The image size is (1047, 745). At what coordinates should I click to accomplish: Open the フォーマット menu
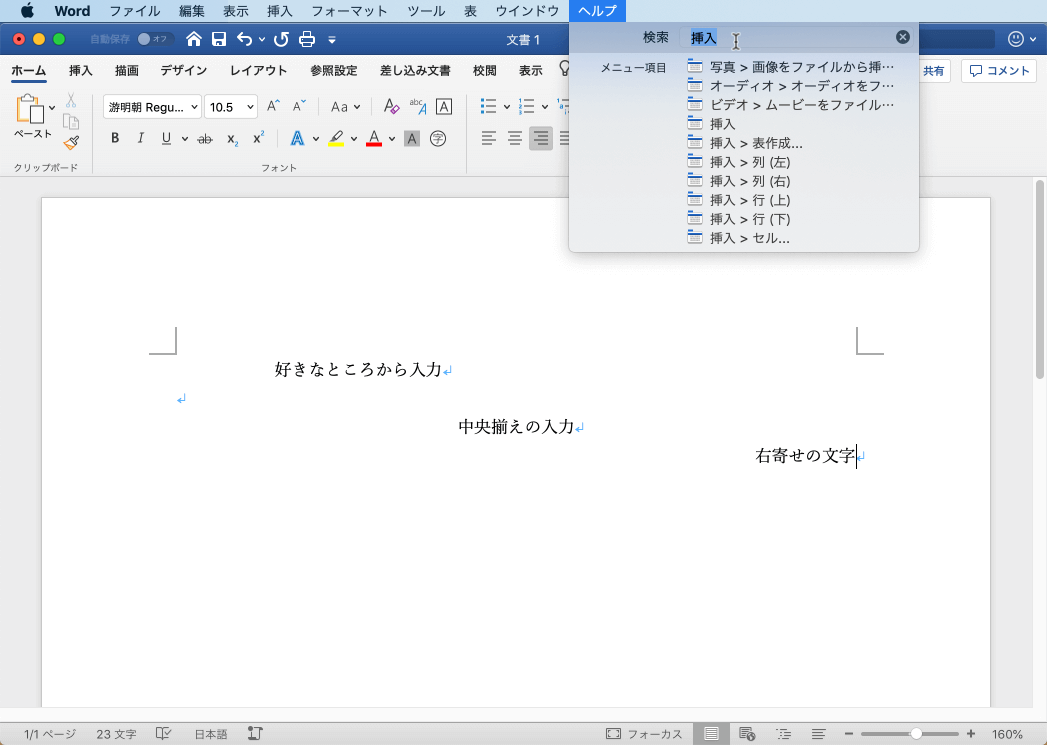coord(349,11)
